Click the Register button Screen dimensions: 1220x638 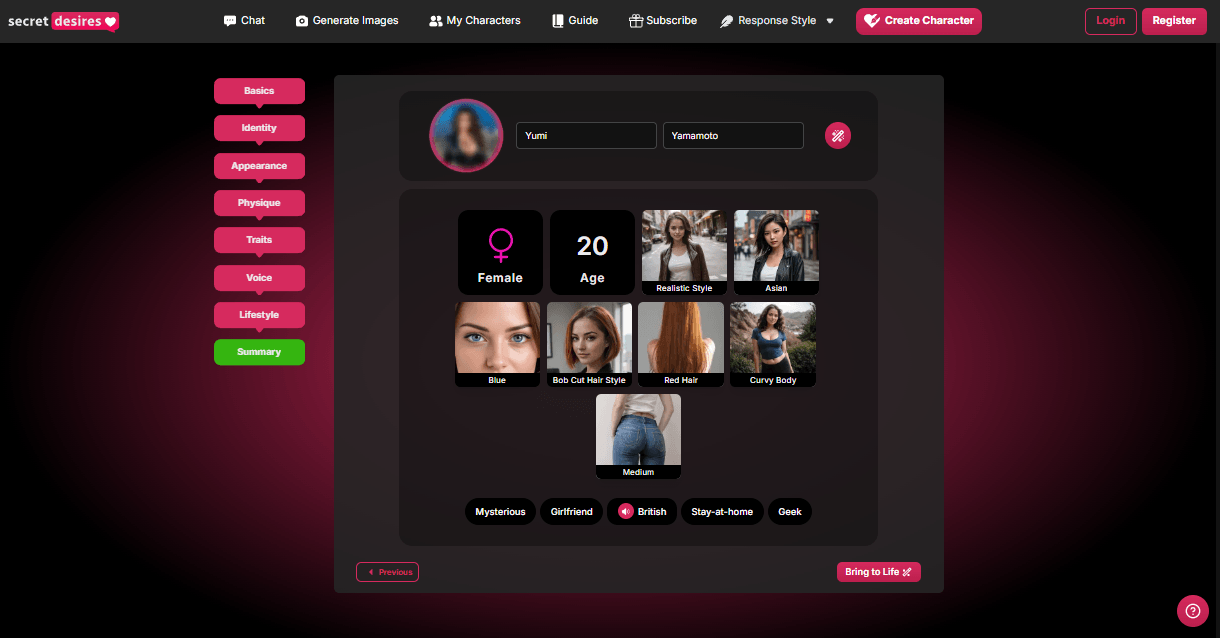(x=1173, y=21)
